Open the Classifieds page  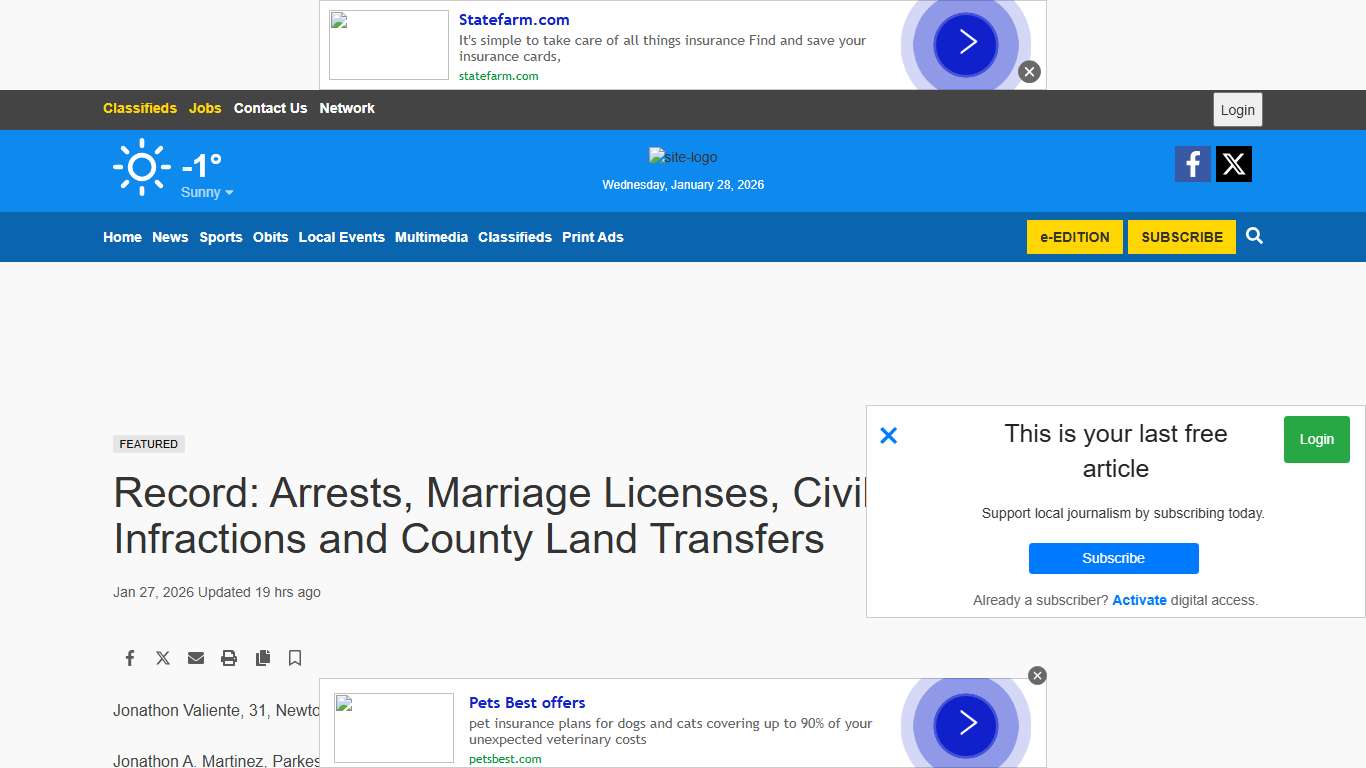point(514,237)
